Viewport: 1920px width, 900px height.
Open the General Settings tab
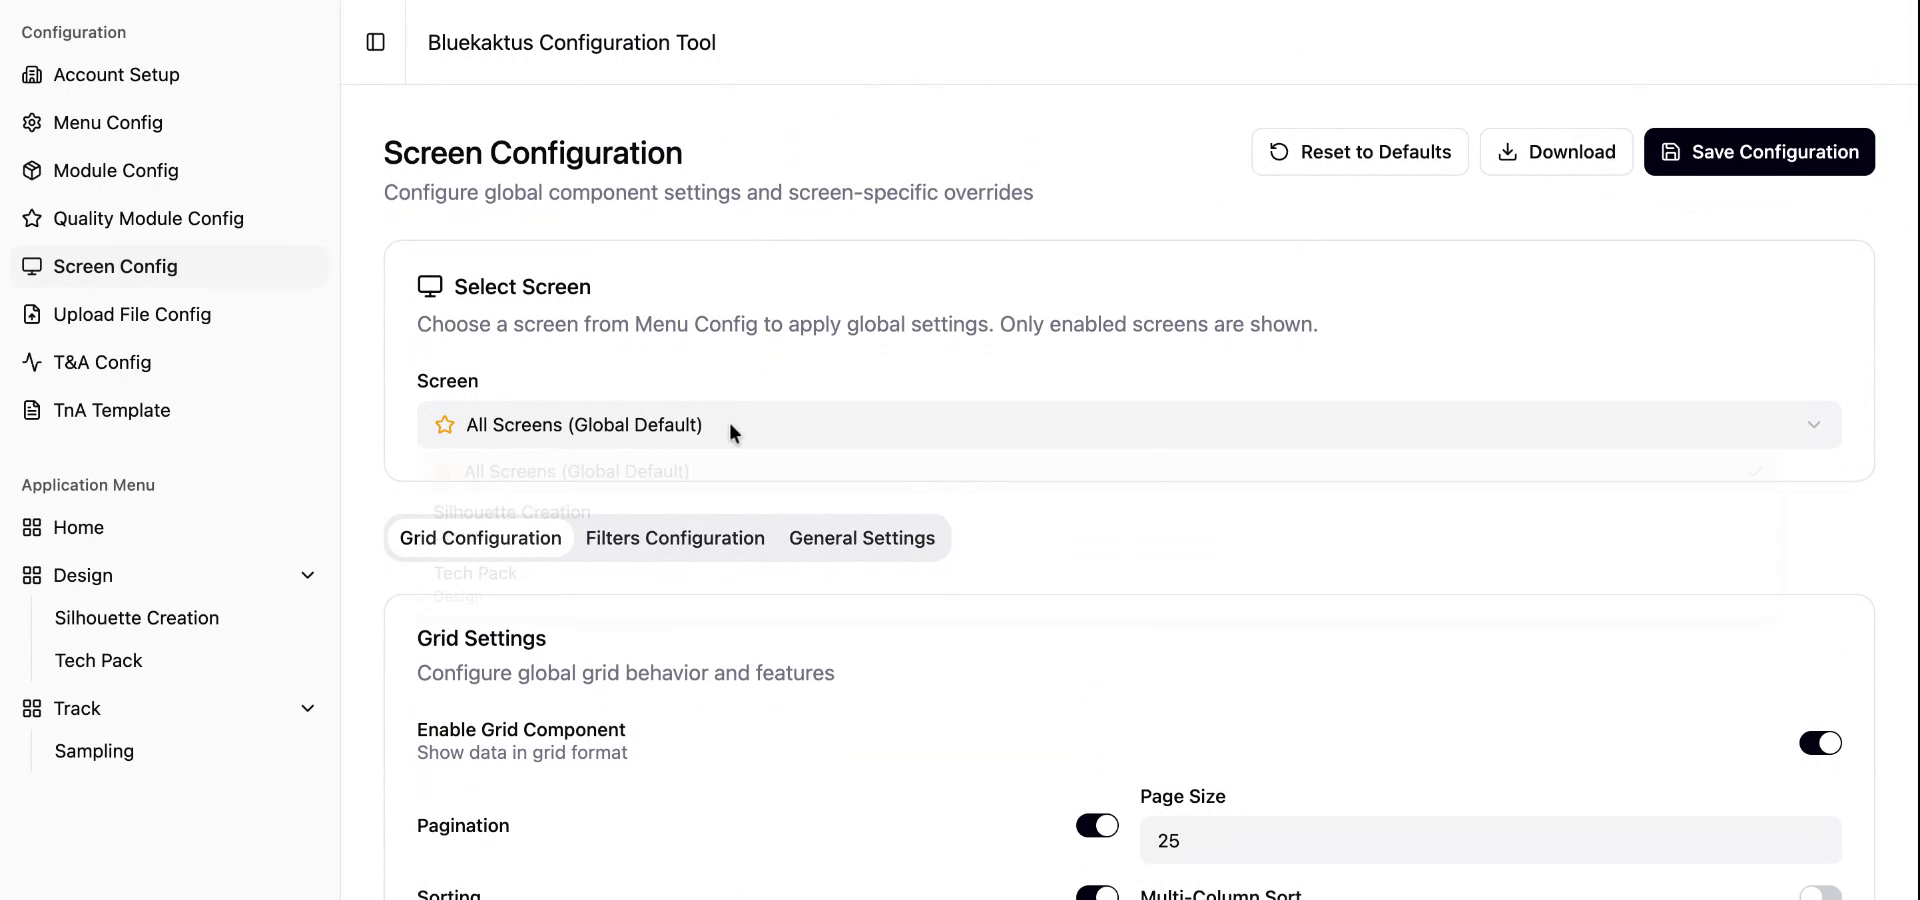(x=861, y=538)
